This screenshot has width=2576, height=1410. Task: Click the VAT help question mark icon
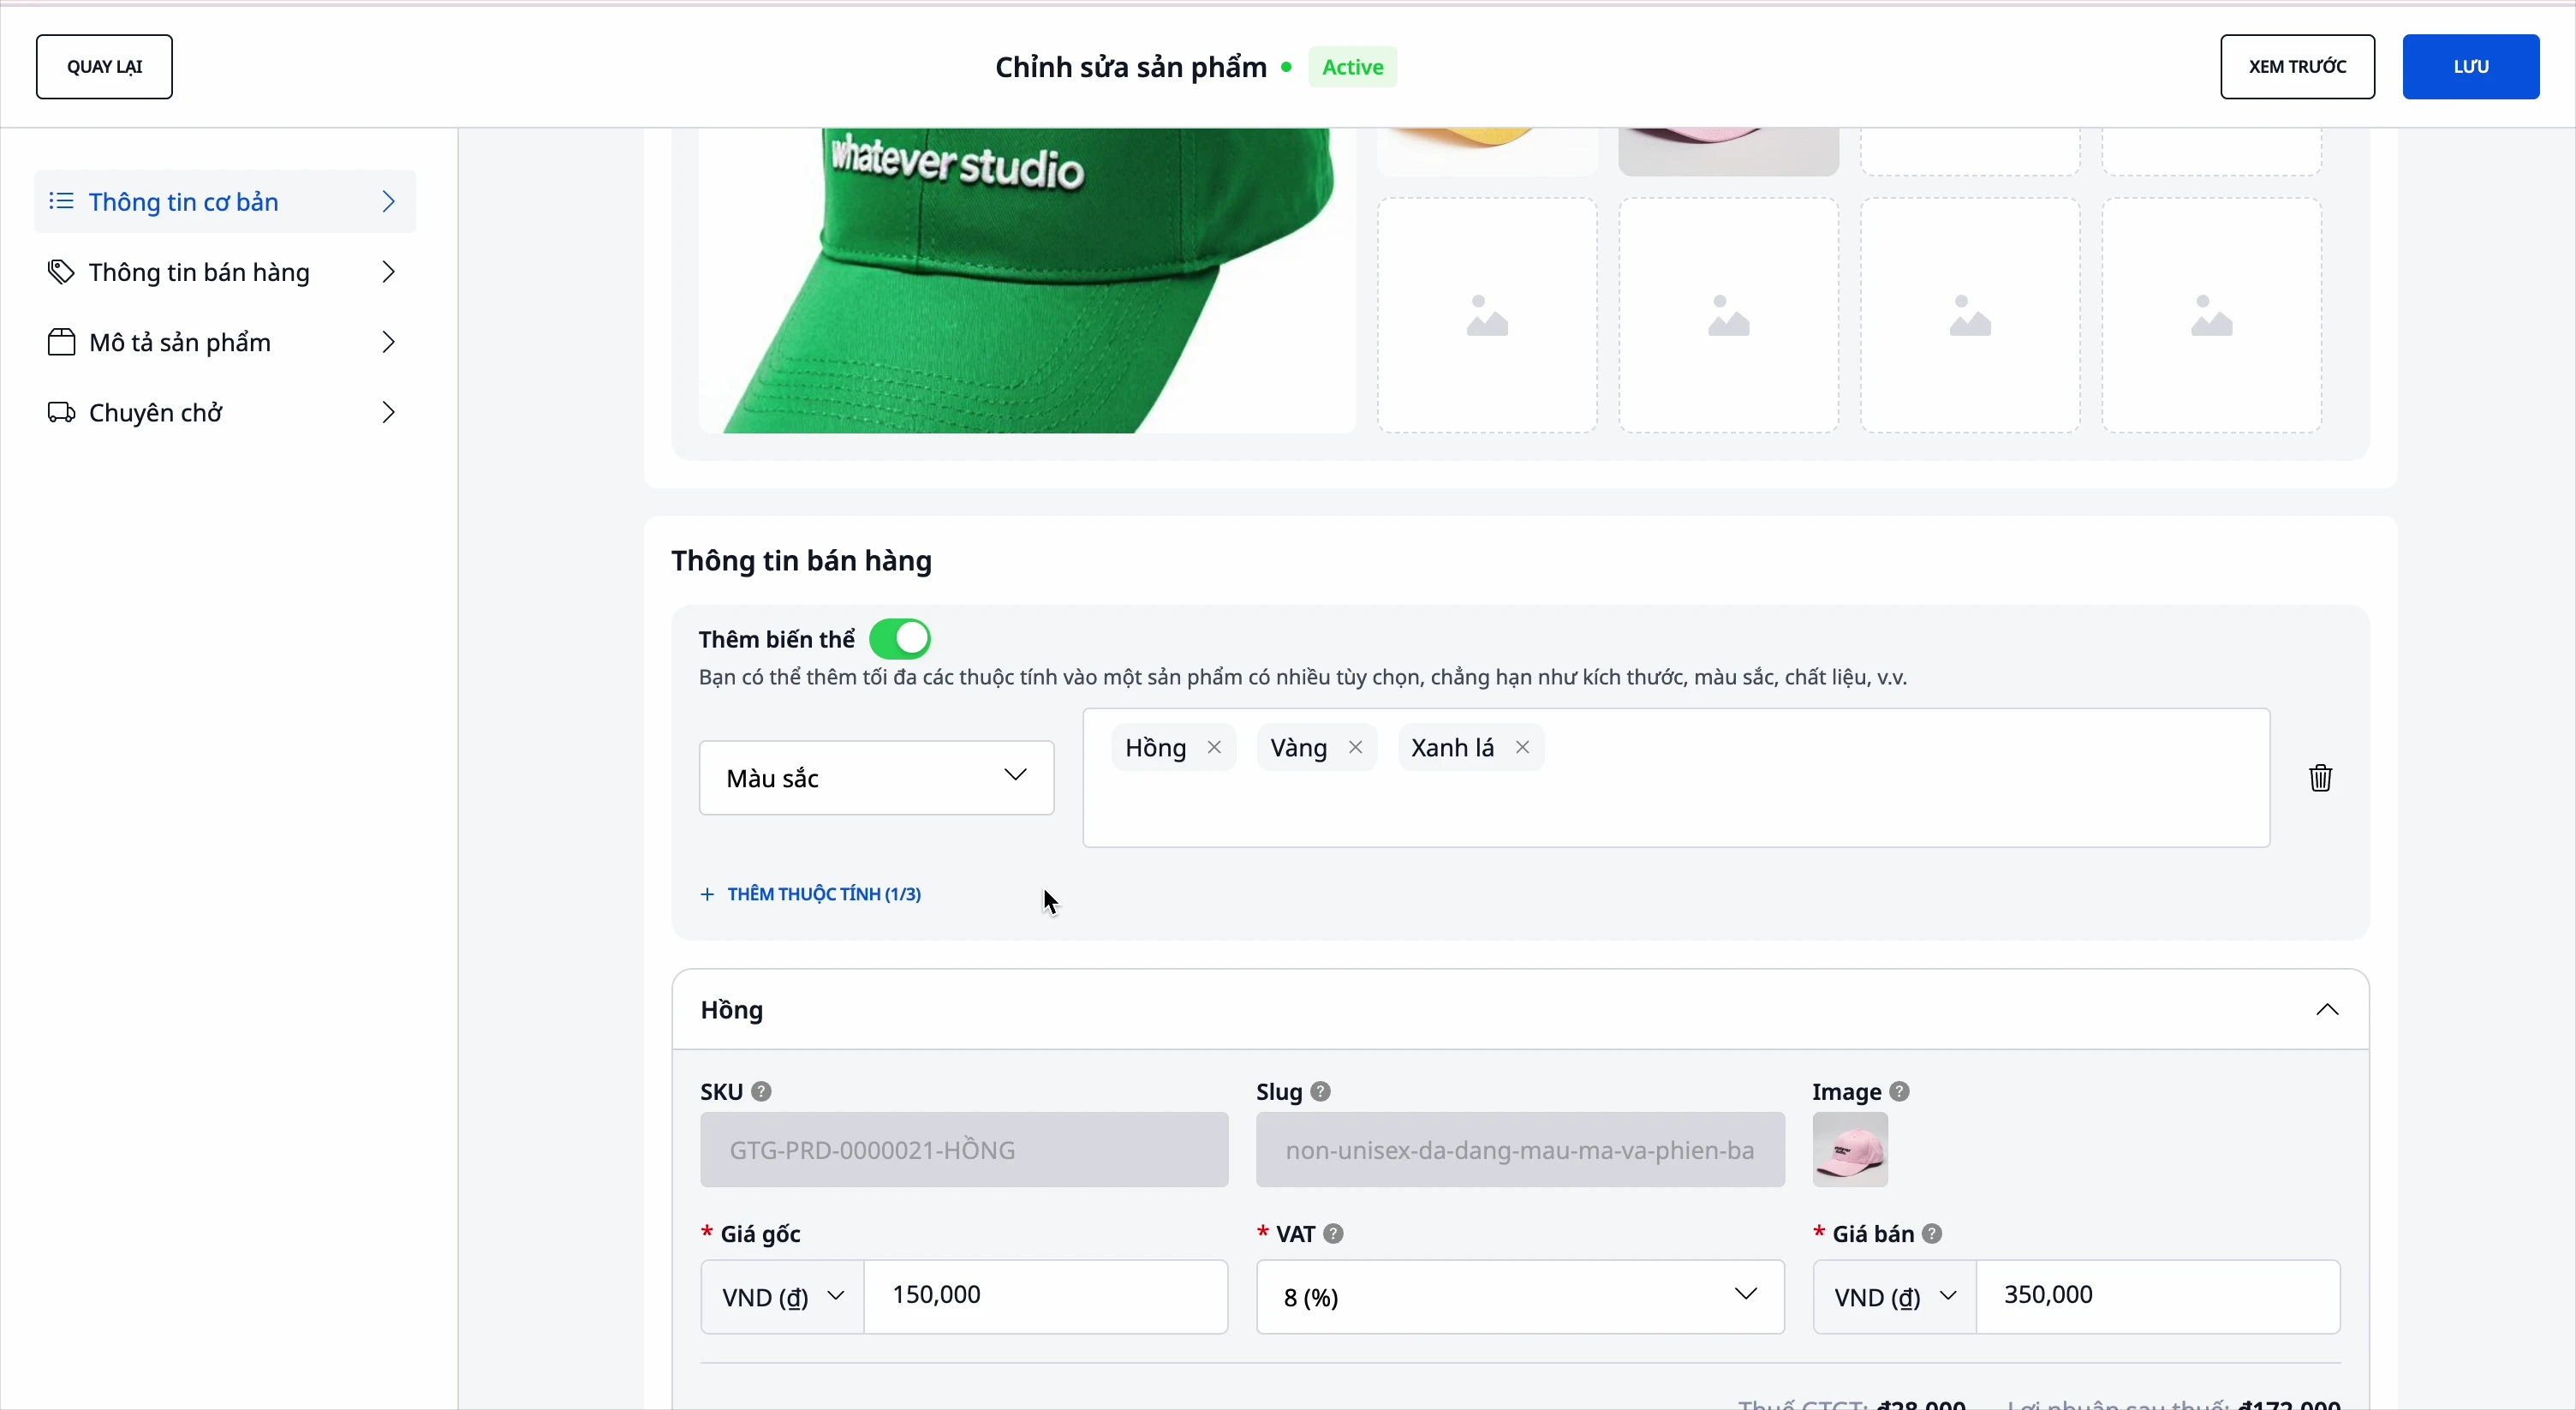(x=1334, y=1234)
